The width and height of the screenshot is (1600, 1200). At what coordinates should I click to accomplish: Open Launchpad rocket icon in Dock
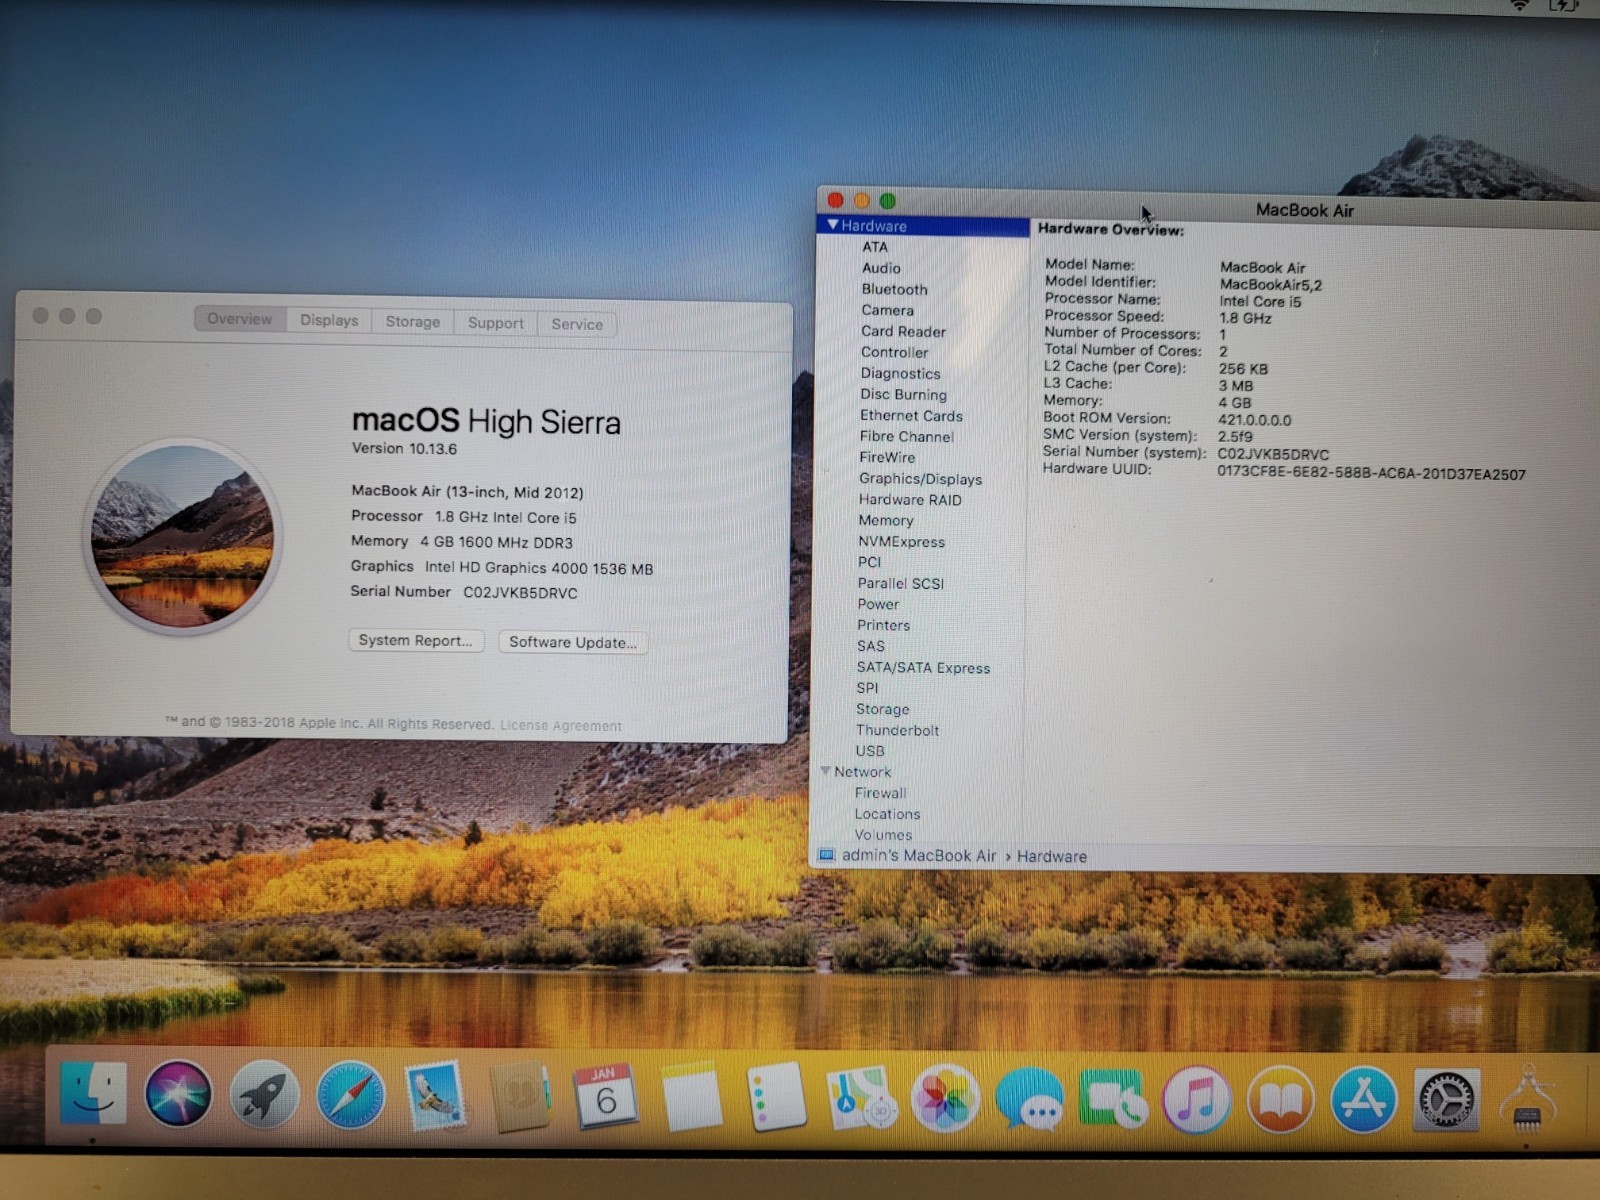tap(264, 1095)
